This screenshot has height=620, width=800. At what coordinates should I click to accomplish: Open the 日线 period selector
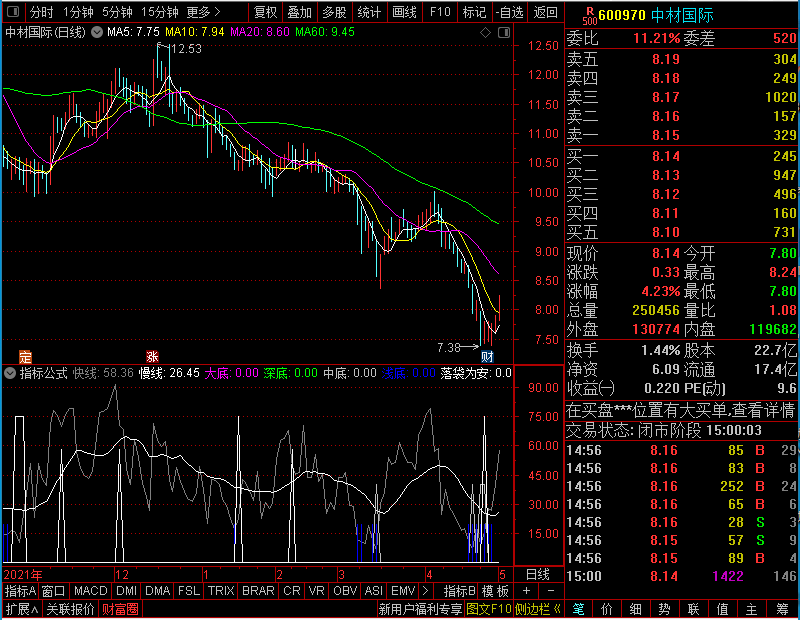(x=538, y=575)
